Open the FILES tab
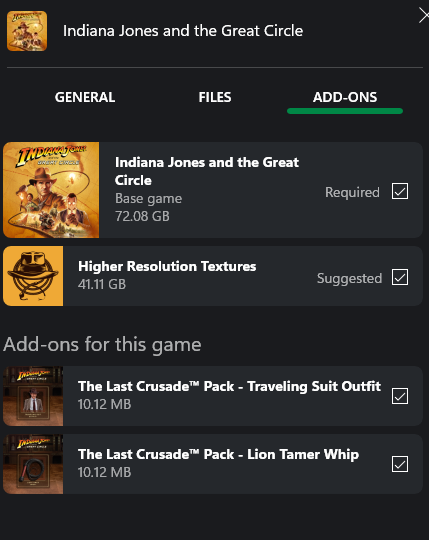The height and width of the screenshot is (540, 429). (x=215, y=97)
